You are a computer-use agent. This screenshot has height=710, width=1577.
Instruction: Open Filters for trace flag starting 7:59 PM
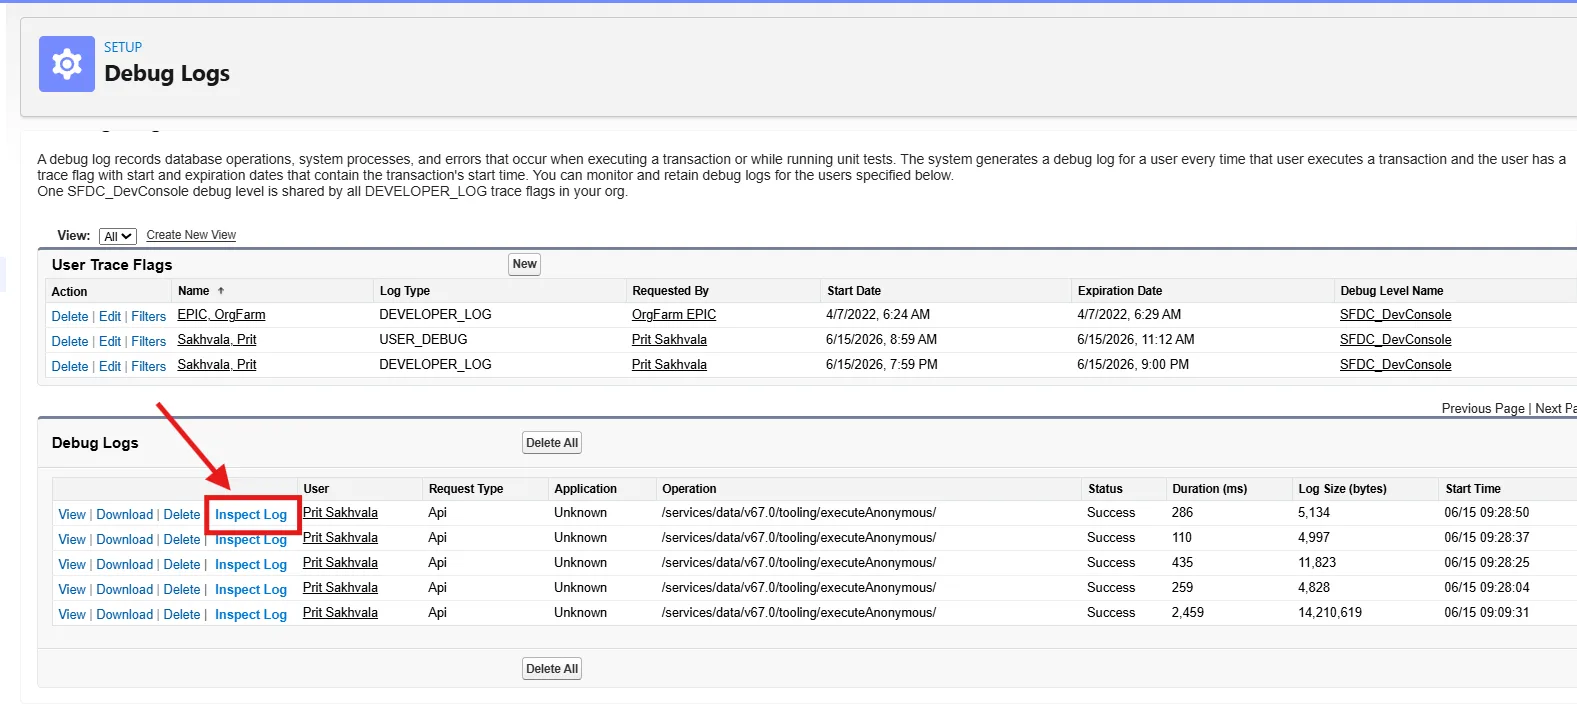pos(149,366)
